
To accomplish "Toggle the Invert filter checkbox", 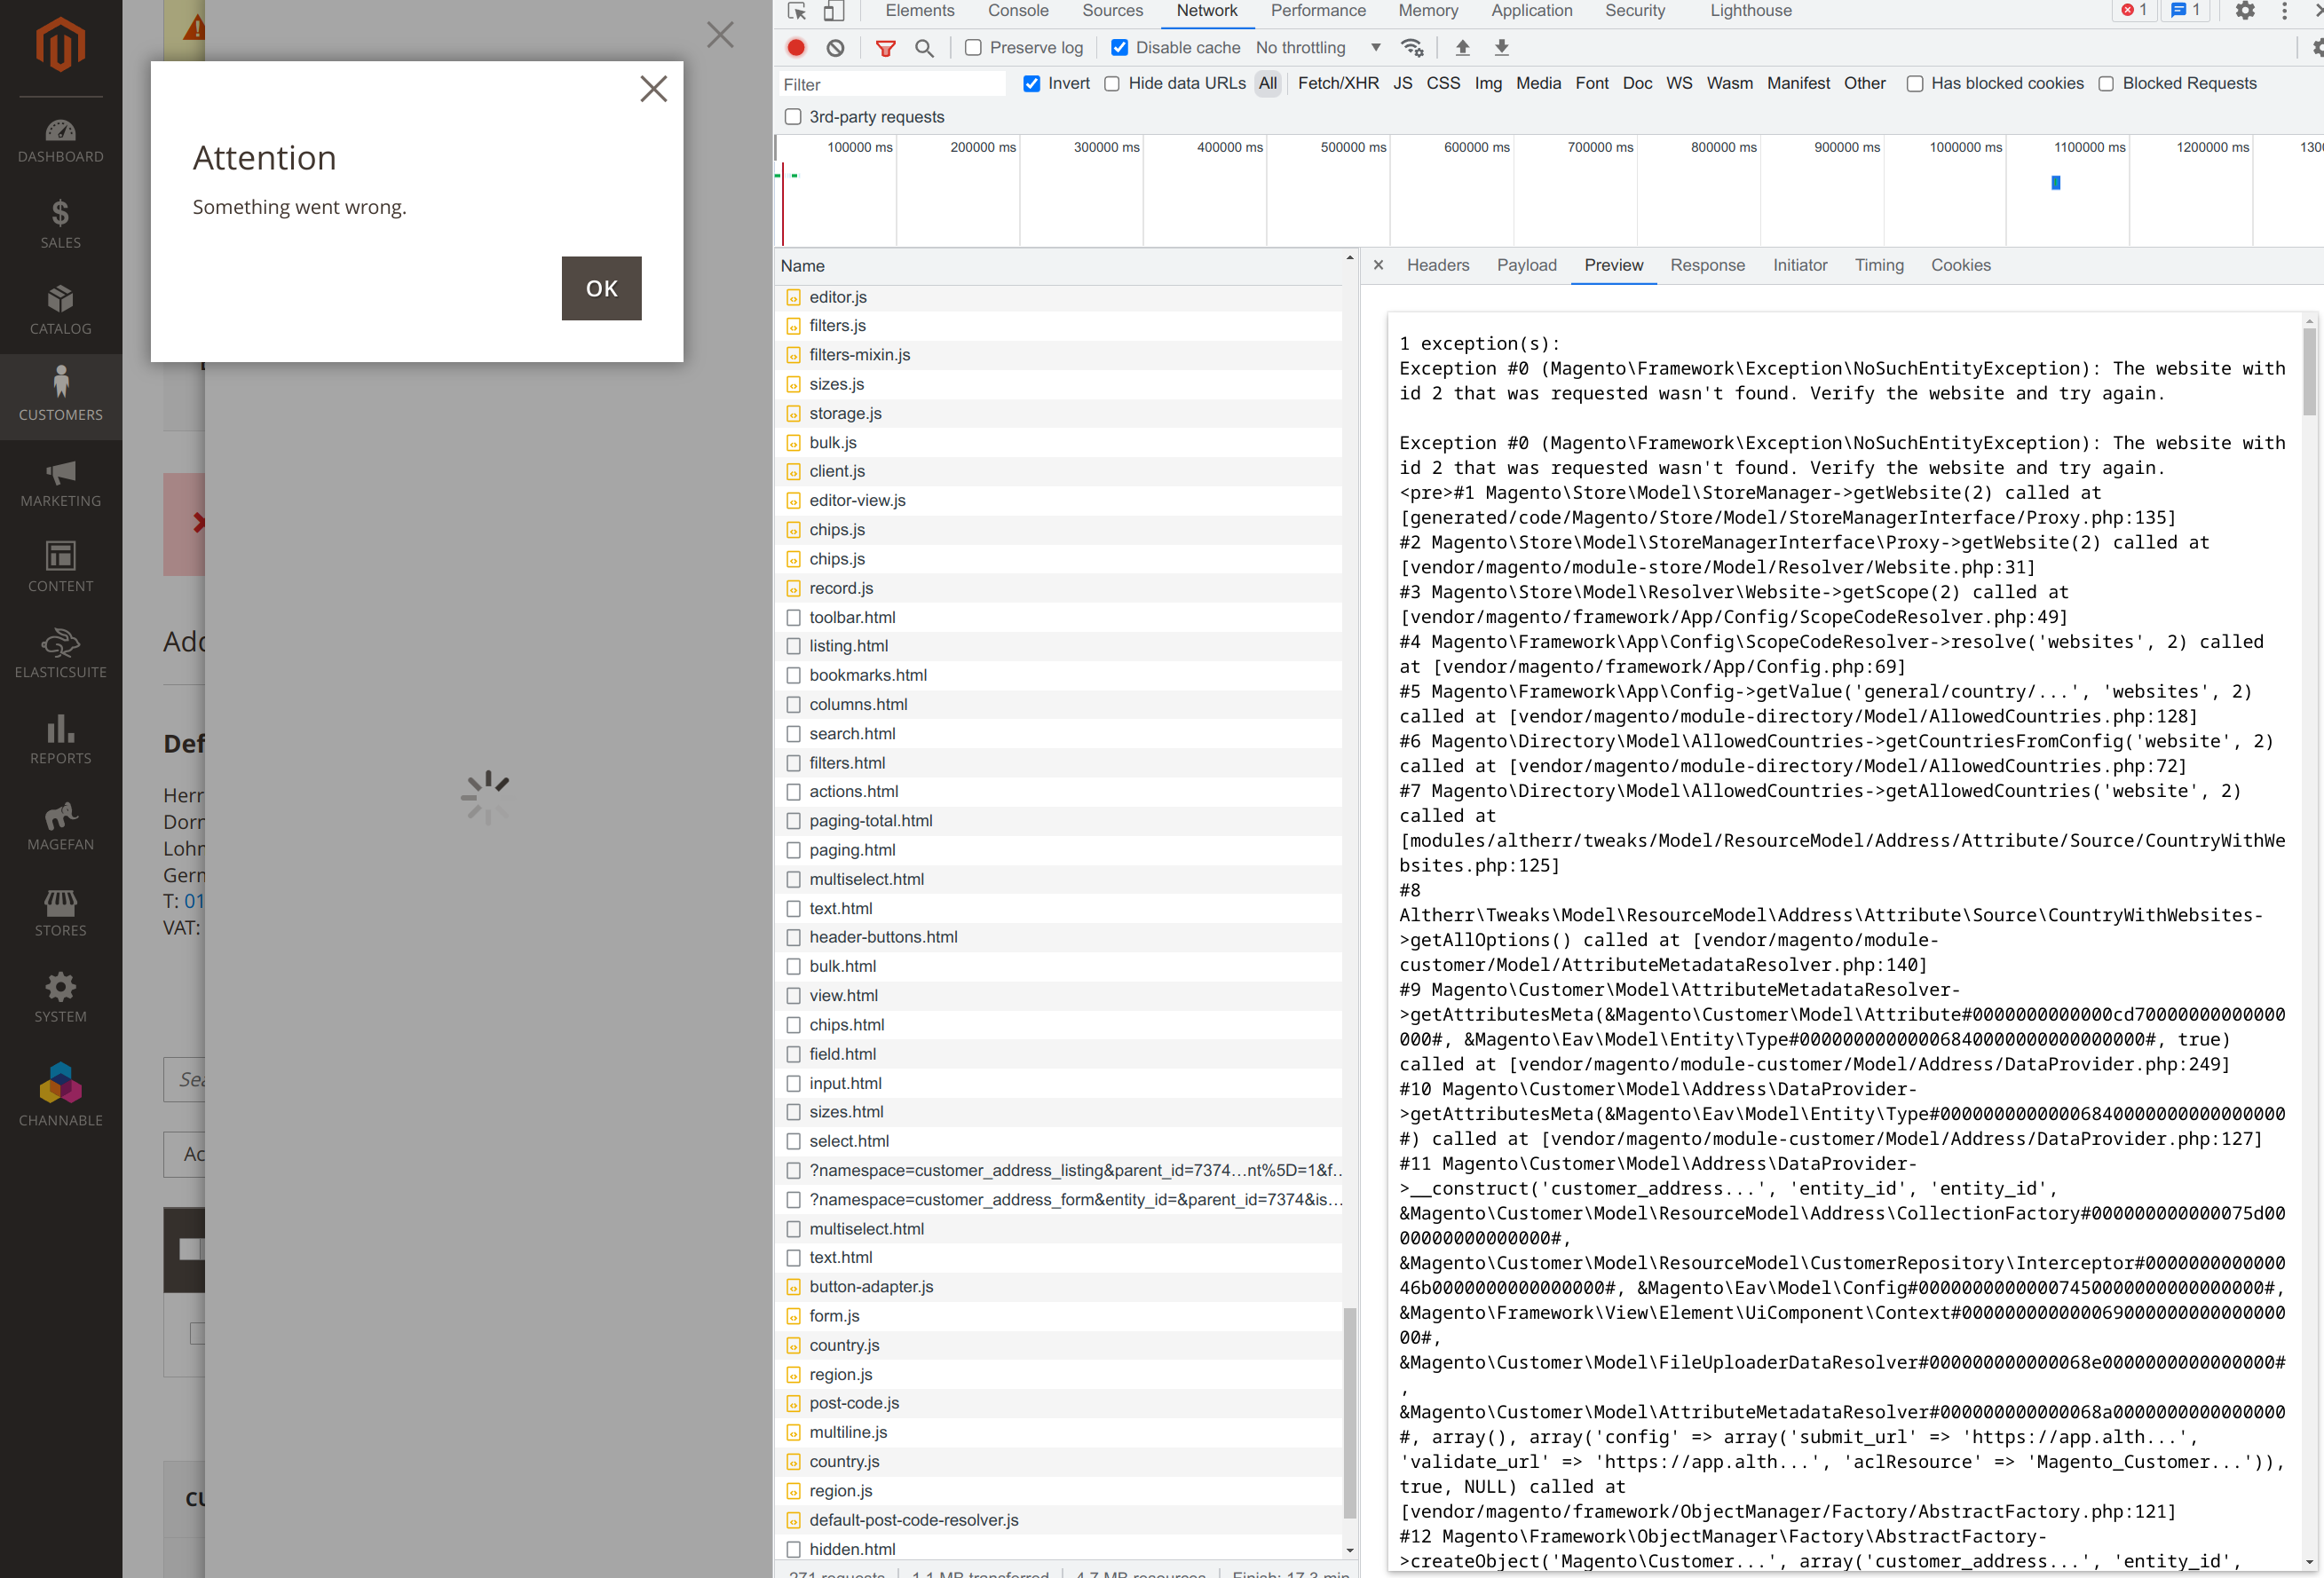I will [x=1031, y=84].
